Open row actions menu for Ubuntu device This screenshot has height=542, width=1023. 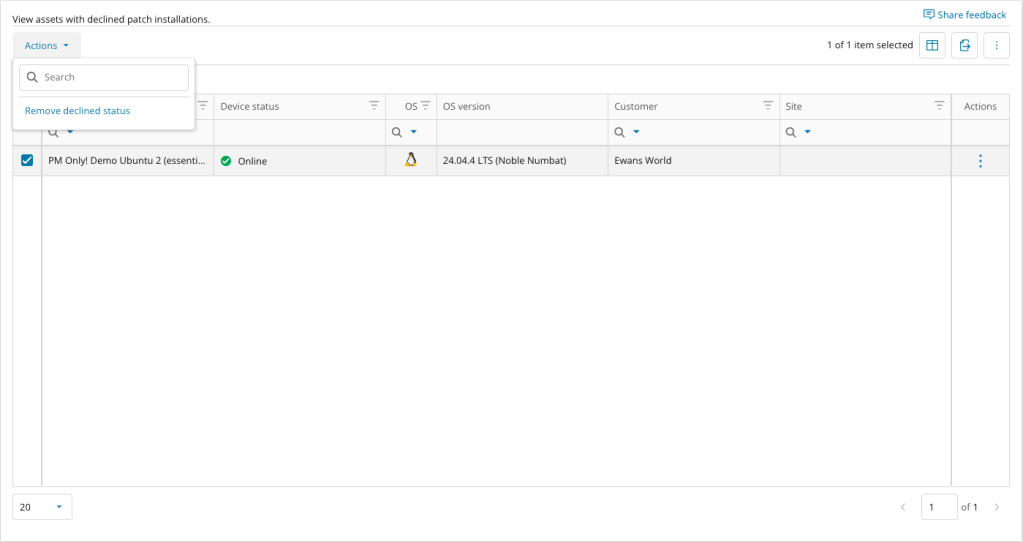click(x=980, y=161)
